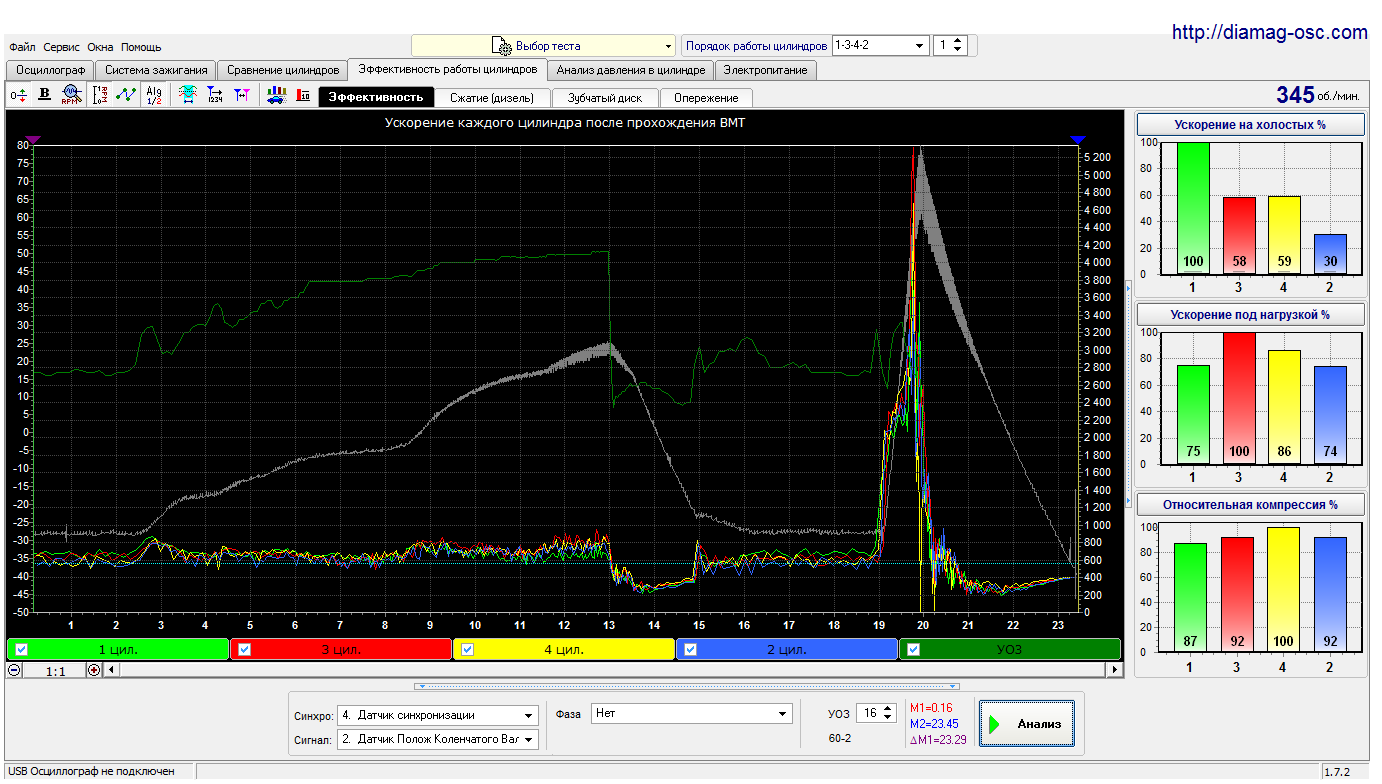
Task: Click the red bar '10' icon
Action: (x=303, y=95)
